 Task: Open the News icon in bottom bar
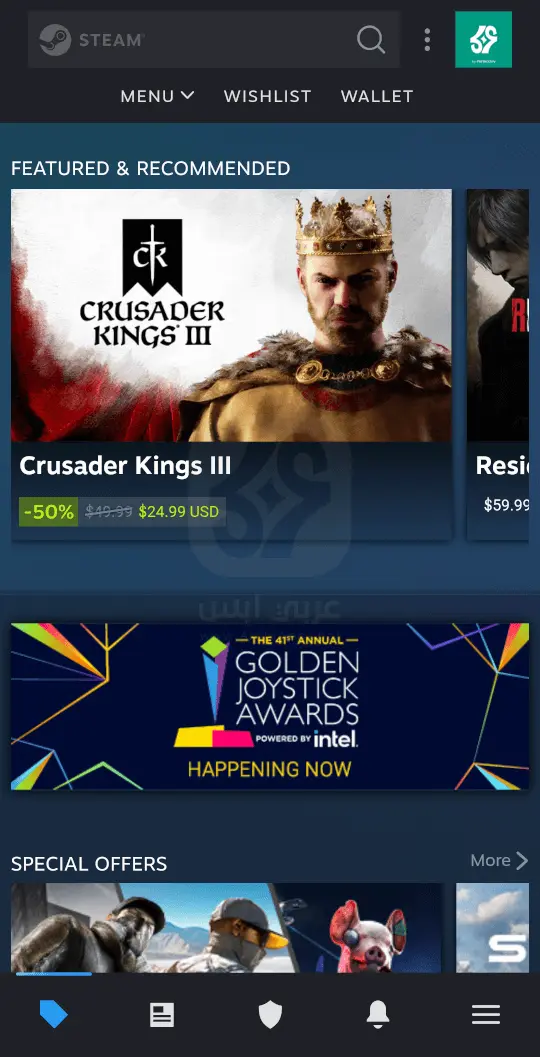point(162,1015)
